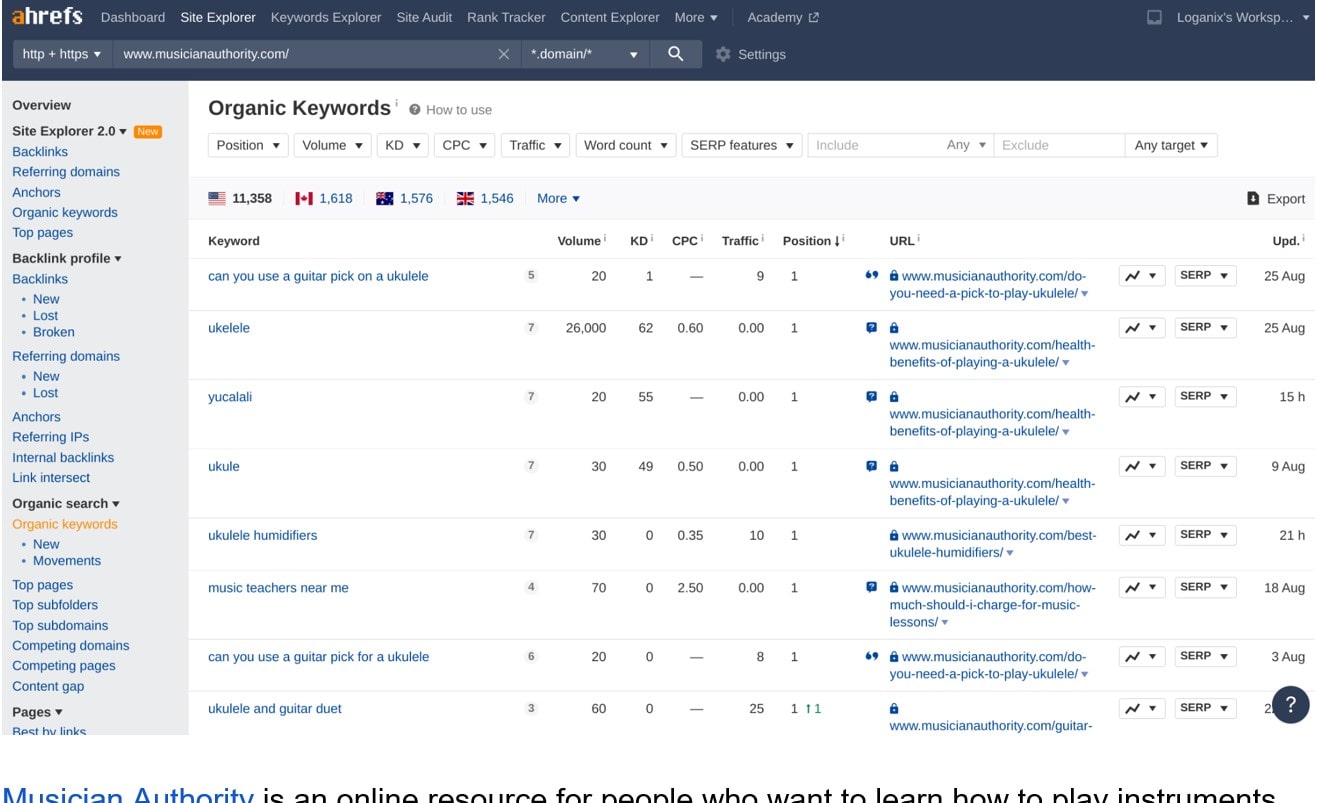Click the Ahrefs logo

47,17
